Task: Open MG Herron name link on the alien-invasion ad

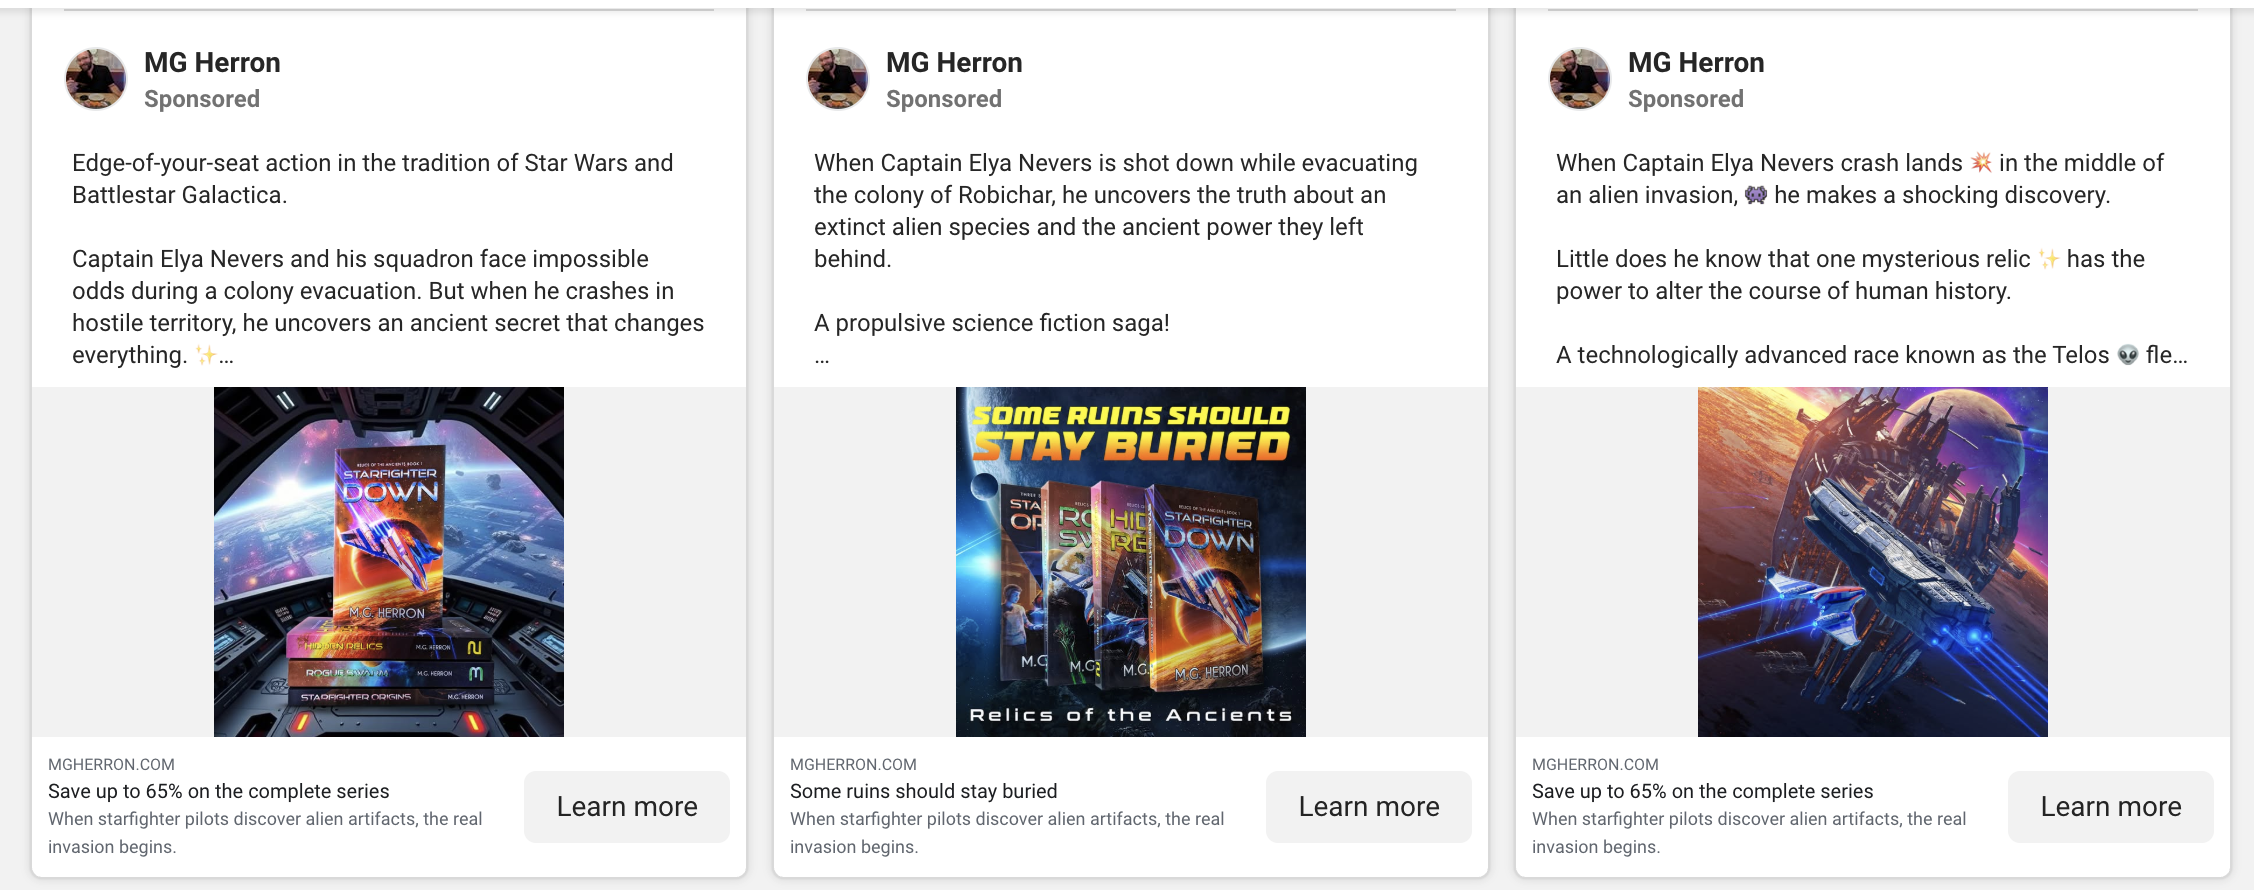Action: tap(1696, 63)
